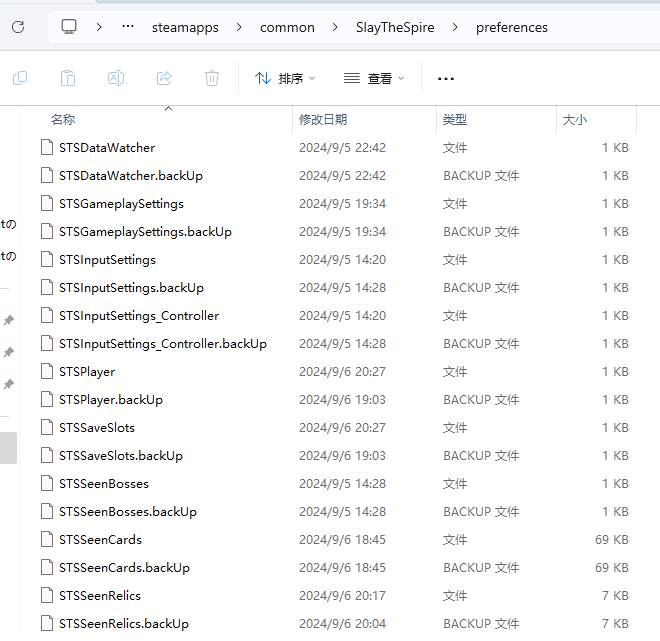The width and height of the screenshot is (660, 641).
Task: Click the 2024/9/5 22:42 date of STSDataWatcher
Action: (342, 148)
